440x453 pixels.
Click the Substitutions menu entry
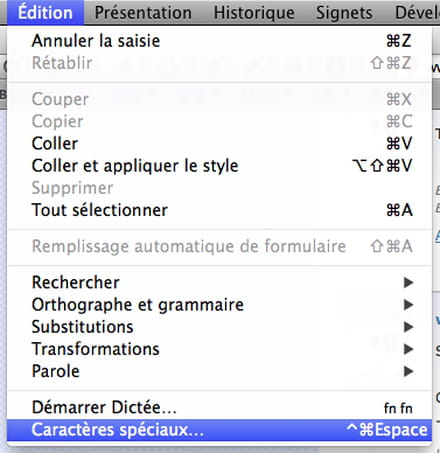(x=219, y=327)
